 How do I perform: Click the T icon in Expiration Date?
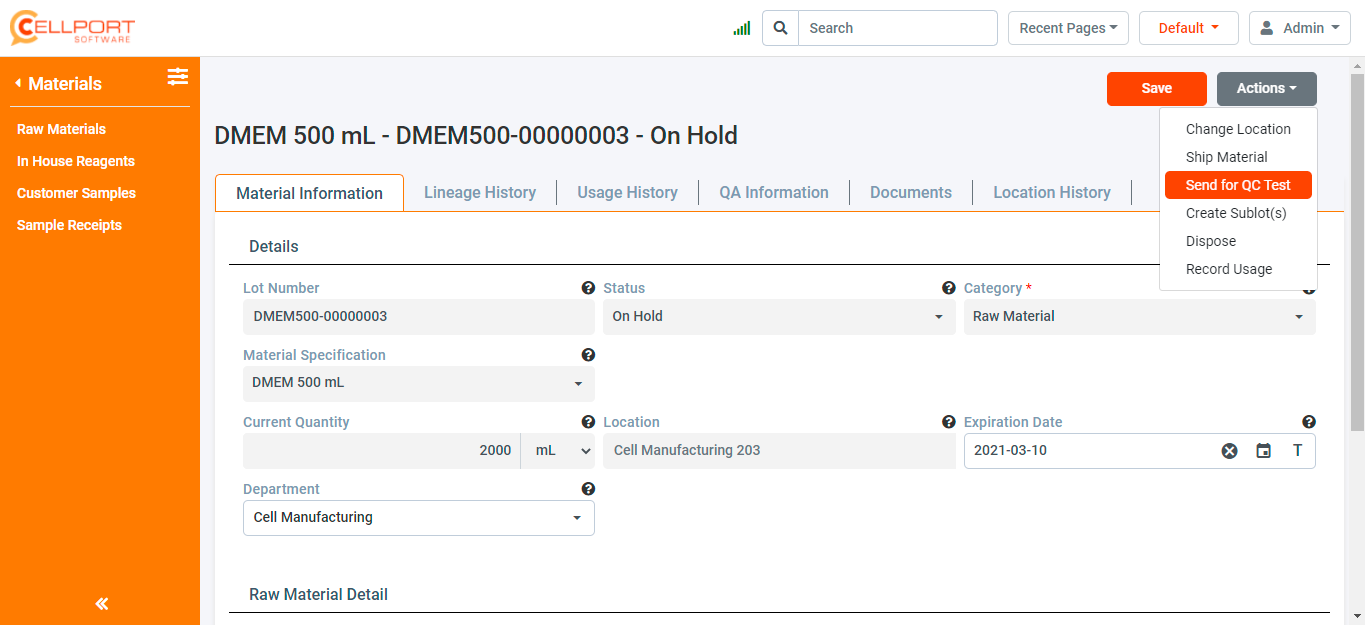(1297, 451)
